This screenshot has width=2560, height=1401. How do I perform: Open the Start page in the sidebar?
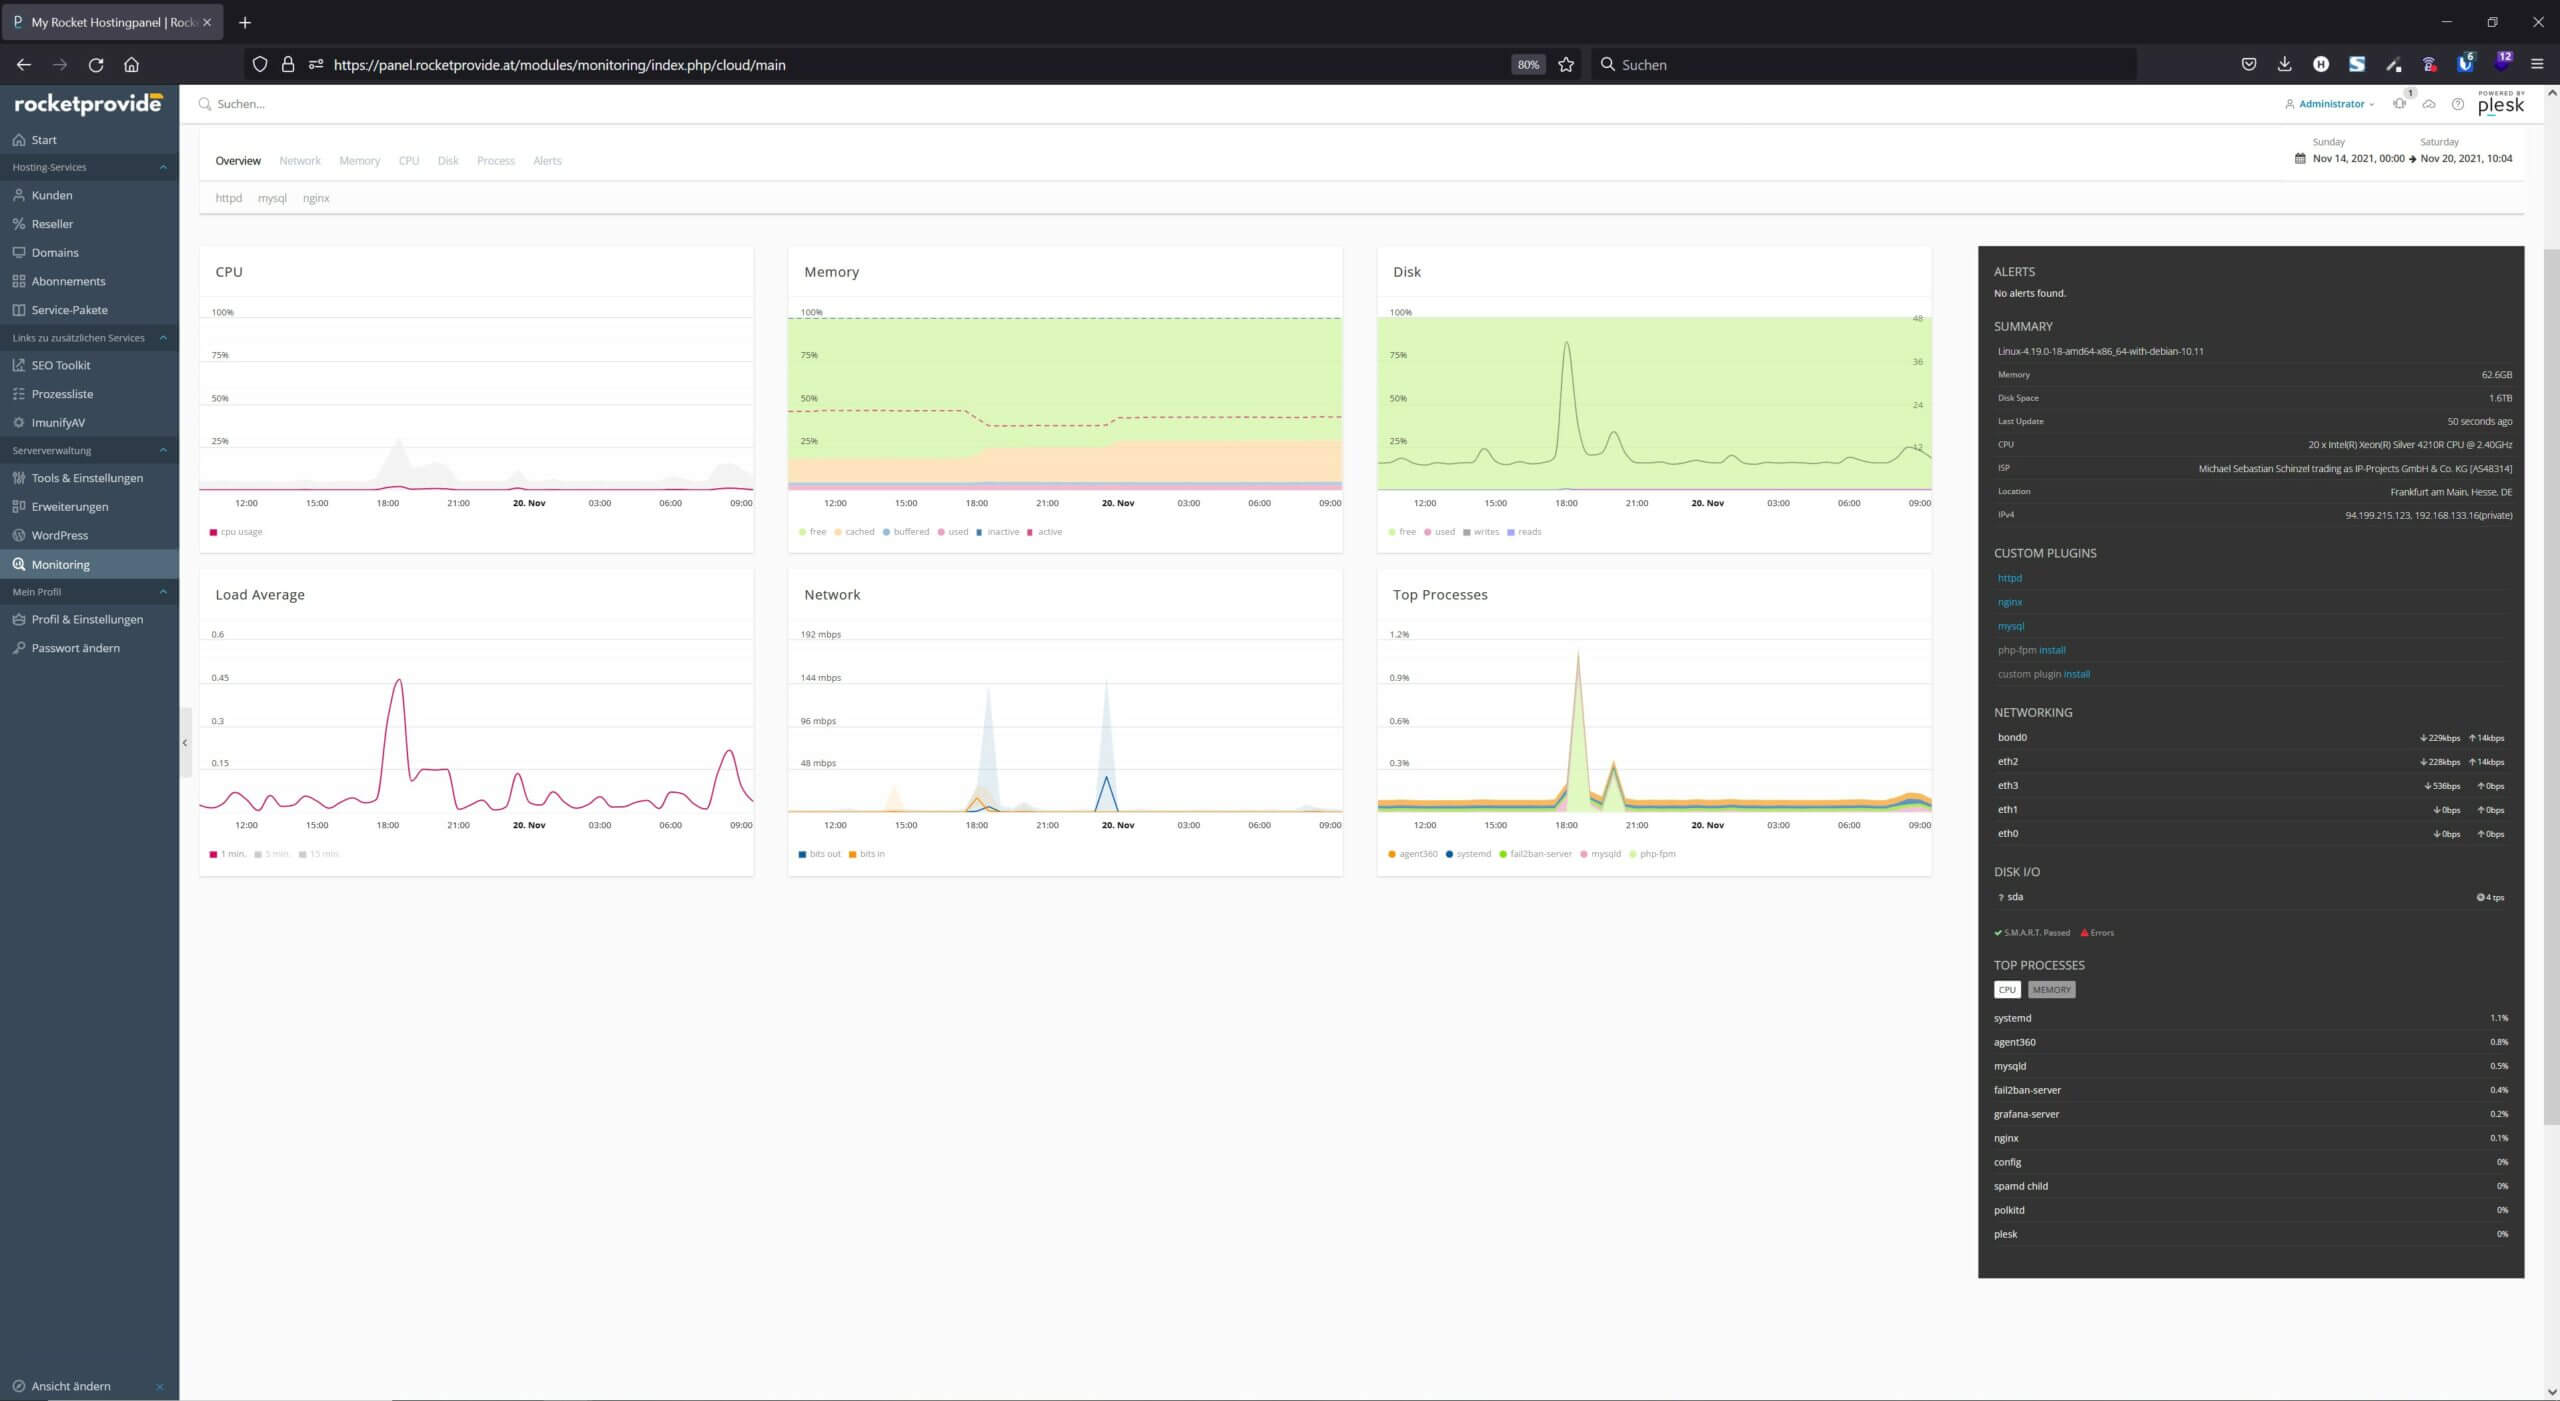coord(44,140)
